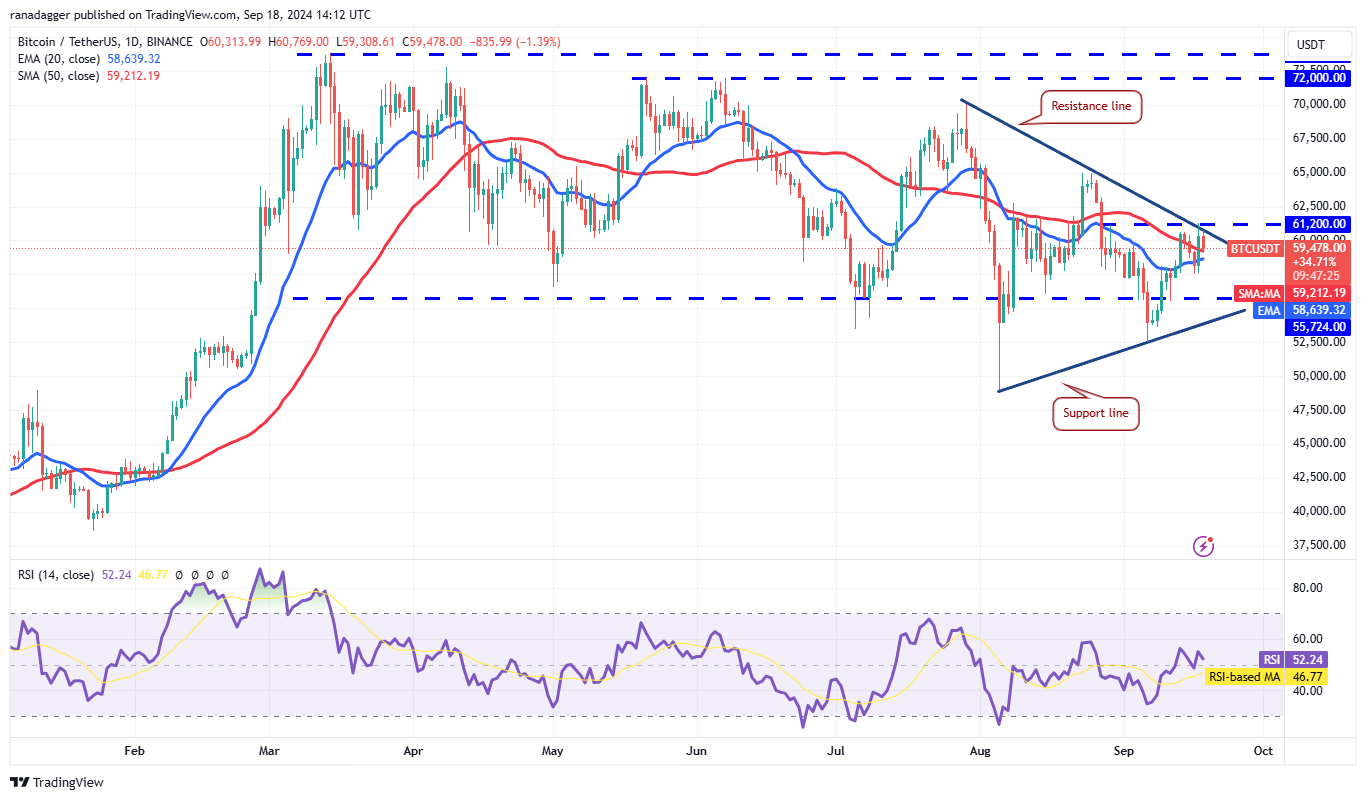Image resolution: width=1366 pixels, height=800 pixels.
Task: Click the H60,769.00 high price value
Action: tap(298, 42)
